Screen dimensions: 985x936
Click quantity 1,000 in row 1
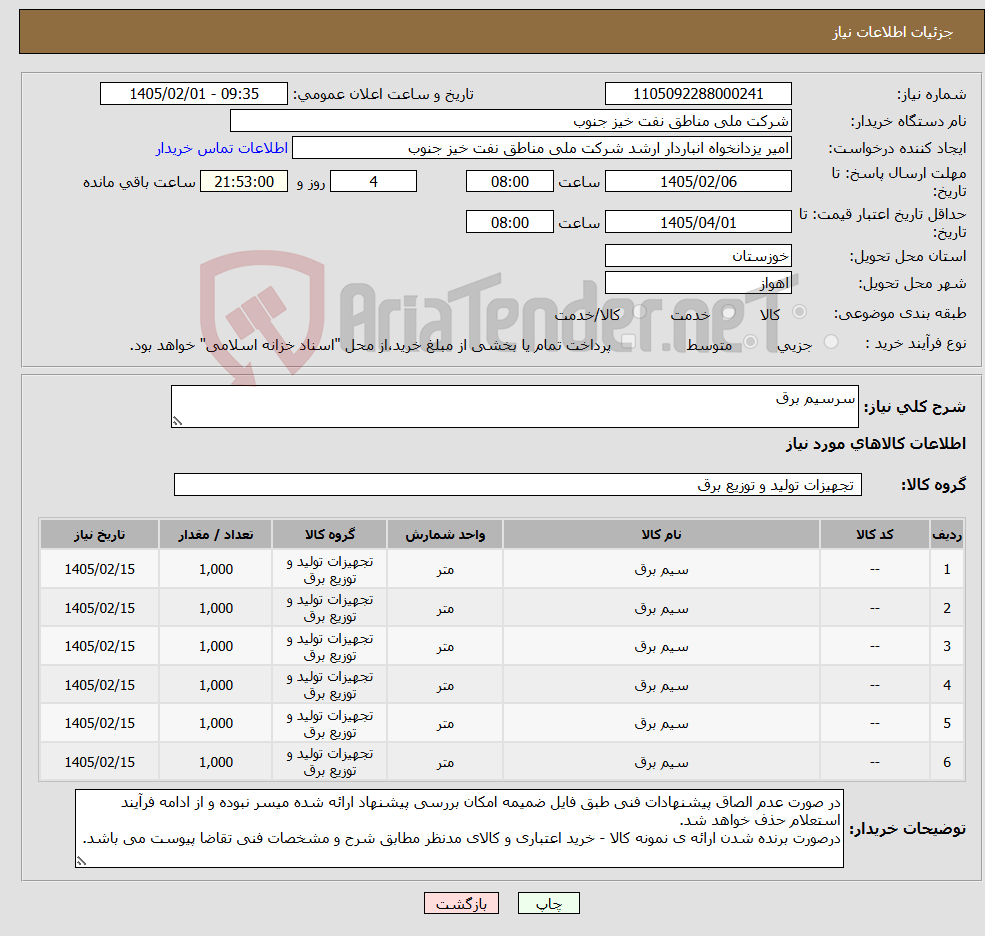[215, 569]
